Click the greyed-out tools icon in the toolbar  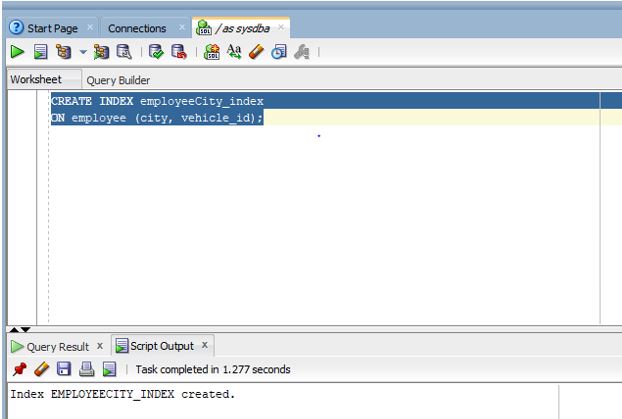(301, 52)
